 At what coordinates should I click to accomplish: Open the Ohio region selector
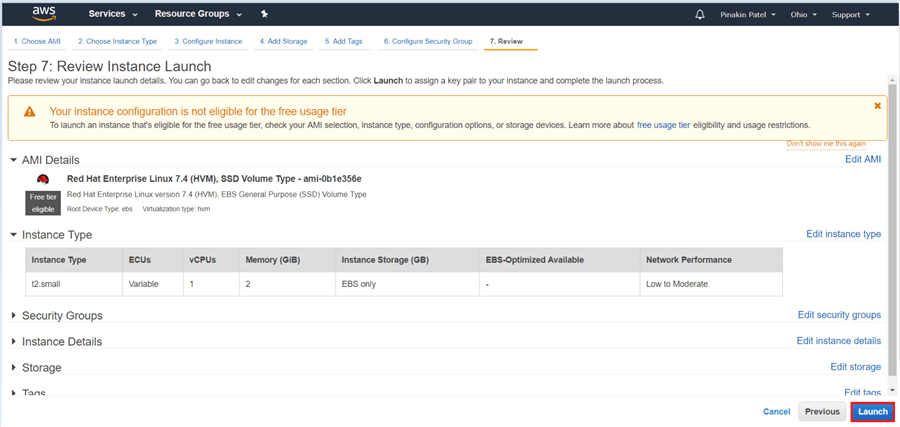tap(803, 14)
